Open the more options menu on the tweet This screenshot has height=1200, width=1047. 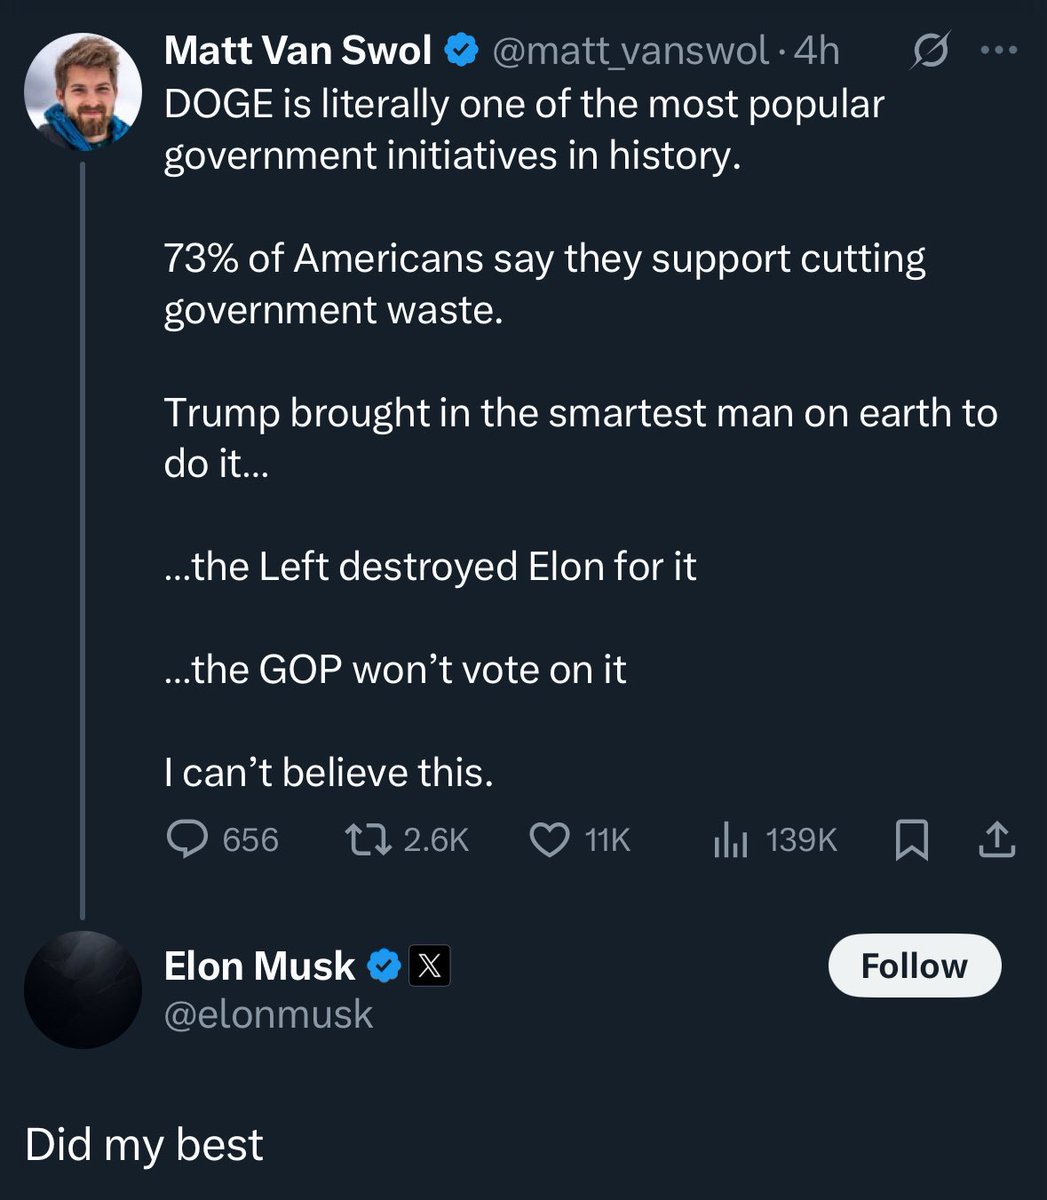996,49
